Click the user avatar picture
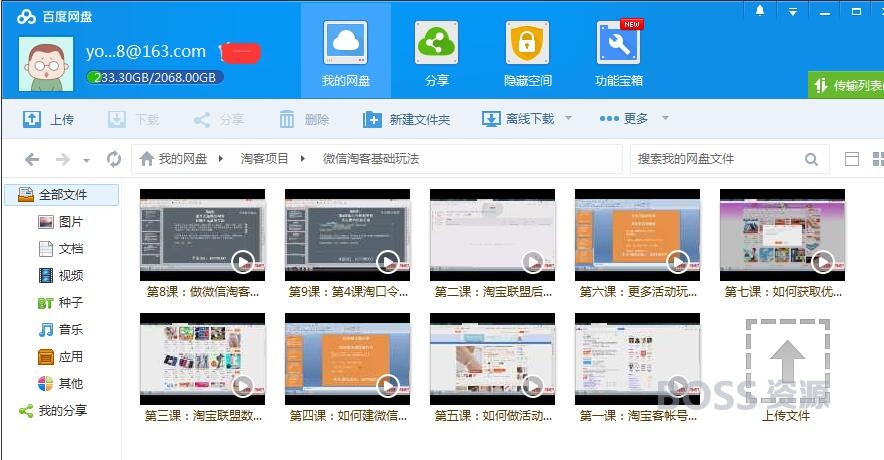Viewport: 884px width, 460px height. pyautogui.click(x=46, y=64)
